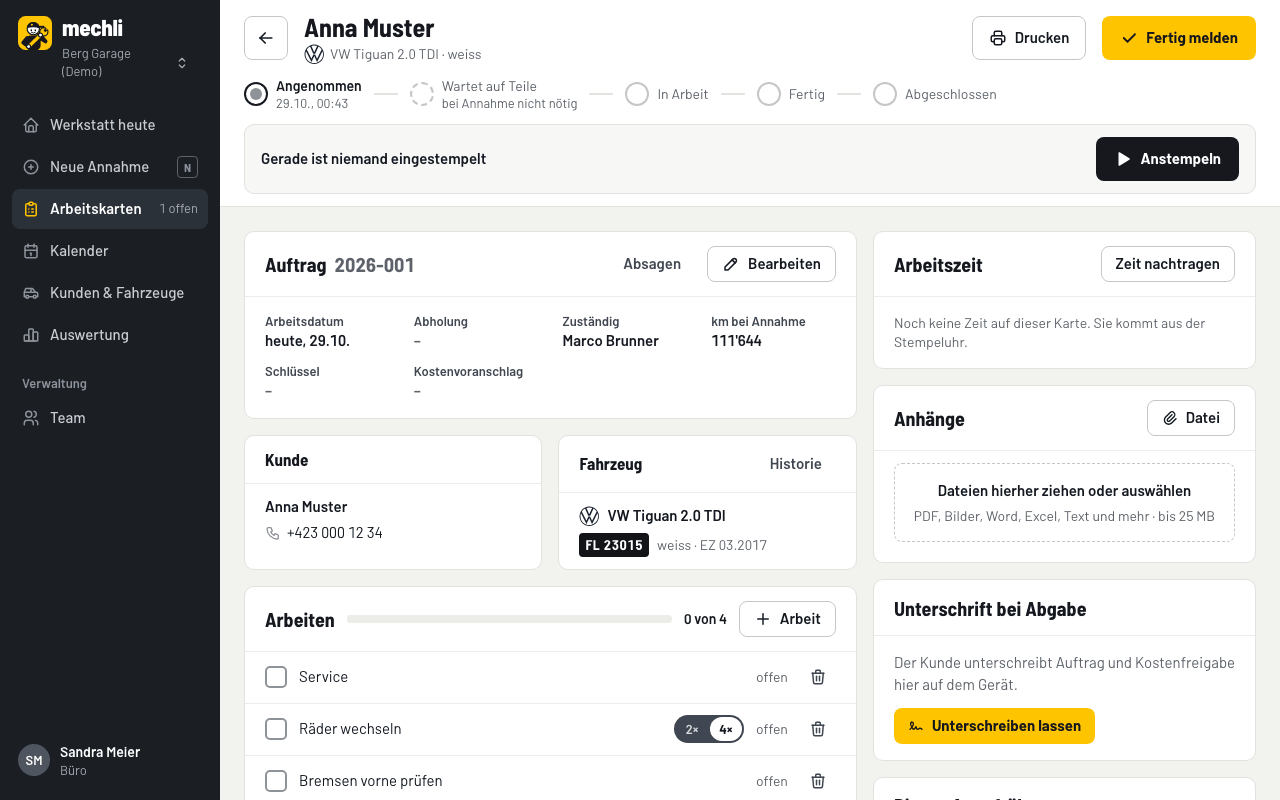
Task: Set status to In Arbeit
Action: (667, 94)
